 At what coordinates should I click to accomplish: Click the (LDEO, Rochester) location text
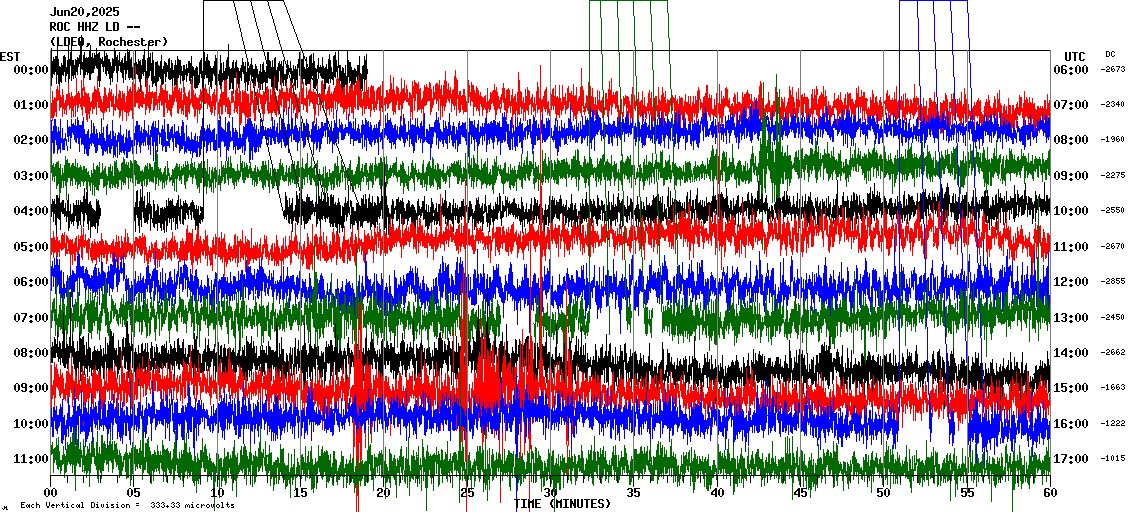(108, 41)
